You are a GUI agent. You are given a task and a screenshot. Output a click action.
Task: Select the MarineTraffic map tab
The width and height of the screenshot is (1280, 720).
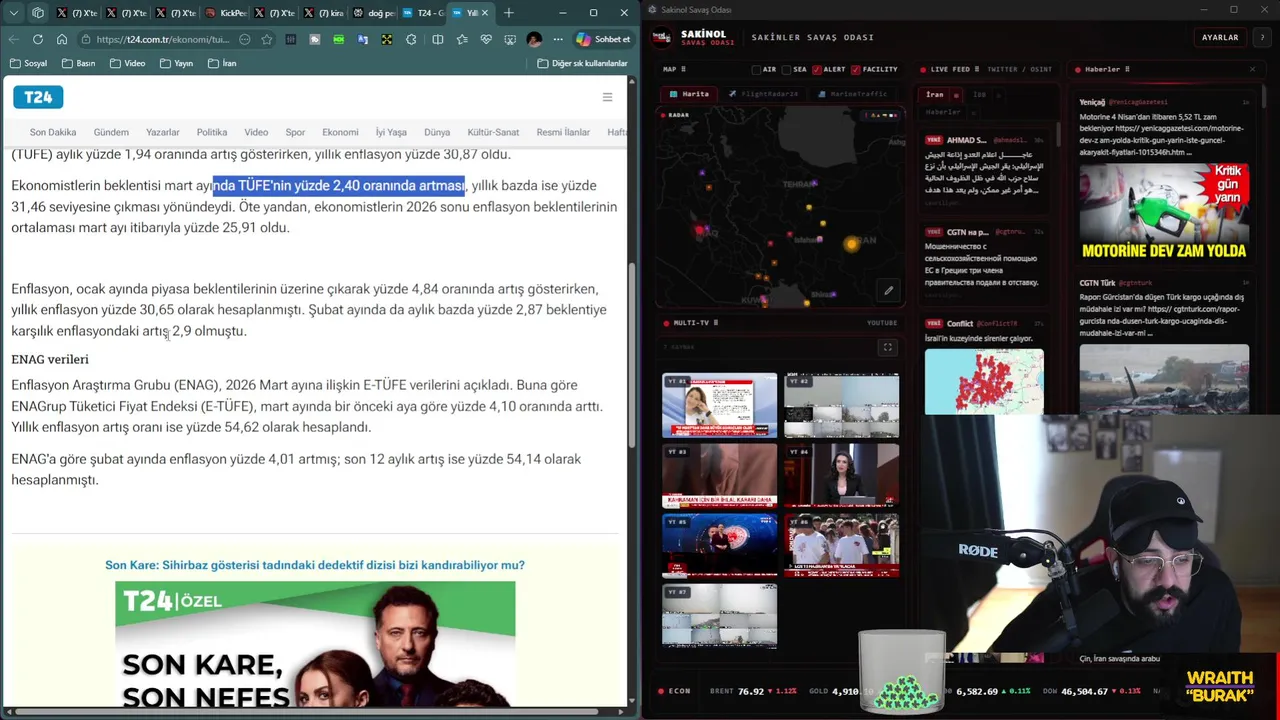(x=853, y=94)
